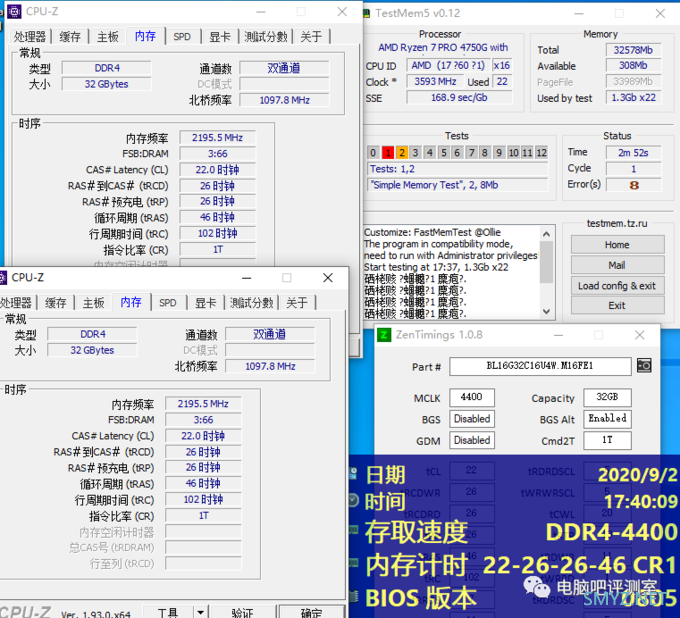This screenshot has width=680, height=618.
Task: Click the ZenTimings screenshot camera icon
Action: (644, 366)
